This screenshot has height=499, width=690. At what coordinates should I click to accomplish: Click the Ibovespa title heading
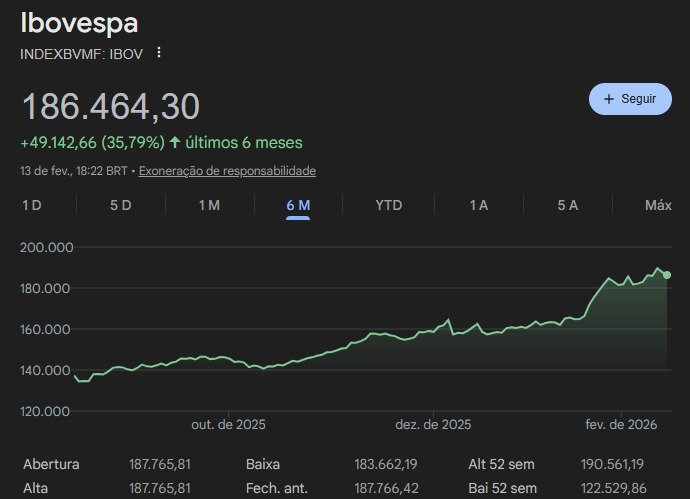pos(79,23)
